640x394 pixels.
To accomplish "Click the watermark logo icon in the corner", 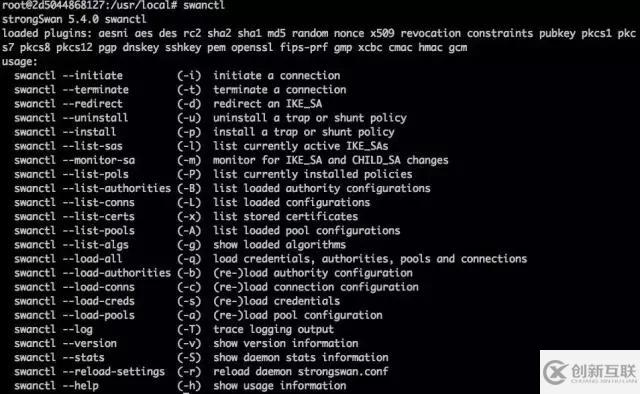I will click(x=555, y=372).
